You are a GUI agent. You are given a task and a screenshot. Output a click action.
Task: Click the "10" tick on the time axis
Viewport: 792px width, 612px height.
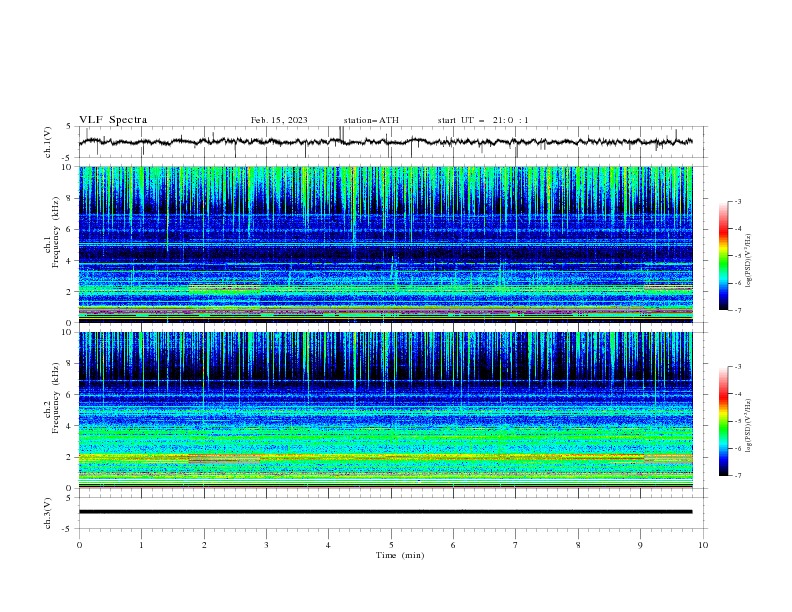pyautogui.click(x=703, y=545)
